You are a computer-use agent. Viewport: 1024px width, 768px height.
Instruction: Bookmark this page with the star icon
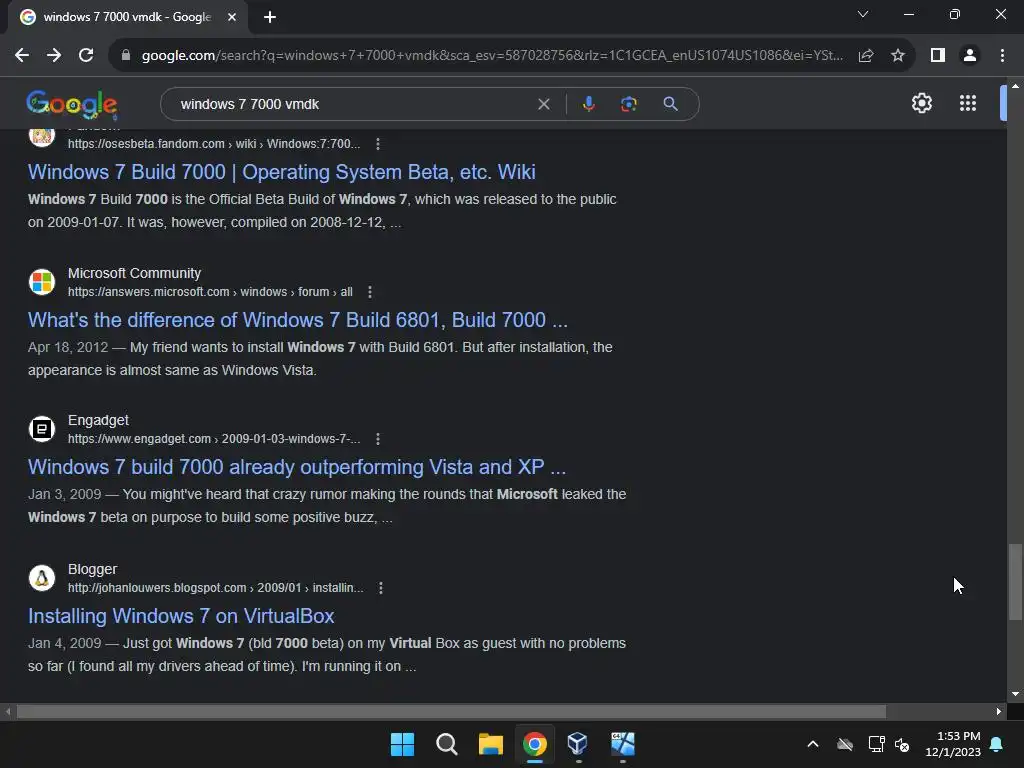(898, 56)
